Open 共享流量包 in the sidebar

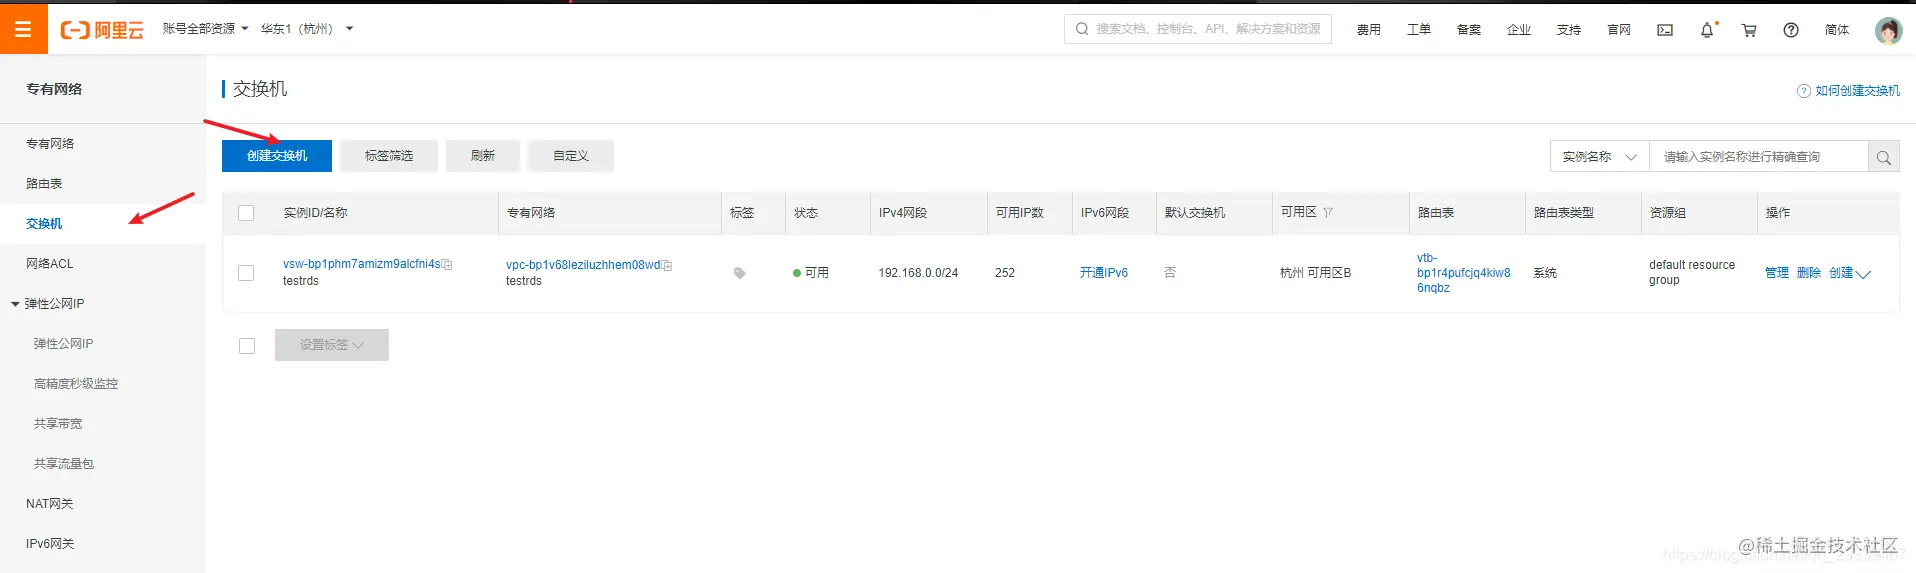coord(64,464)
